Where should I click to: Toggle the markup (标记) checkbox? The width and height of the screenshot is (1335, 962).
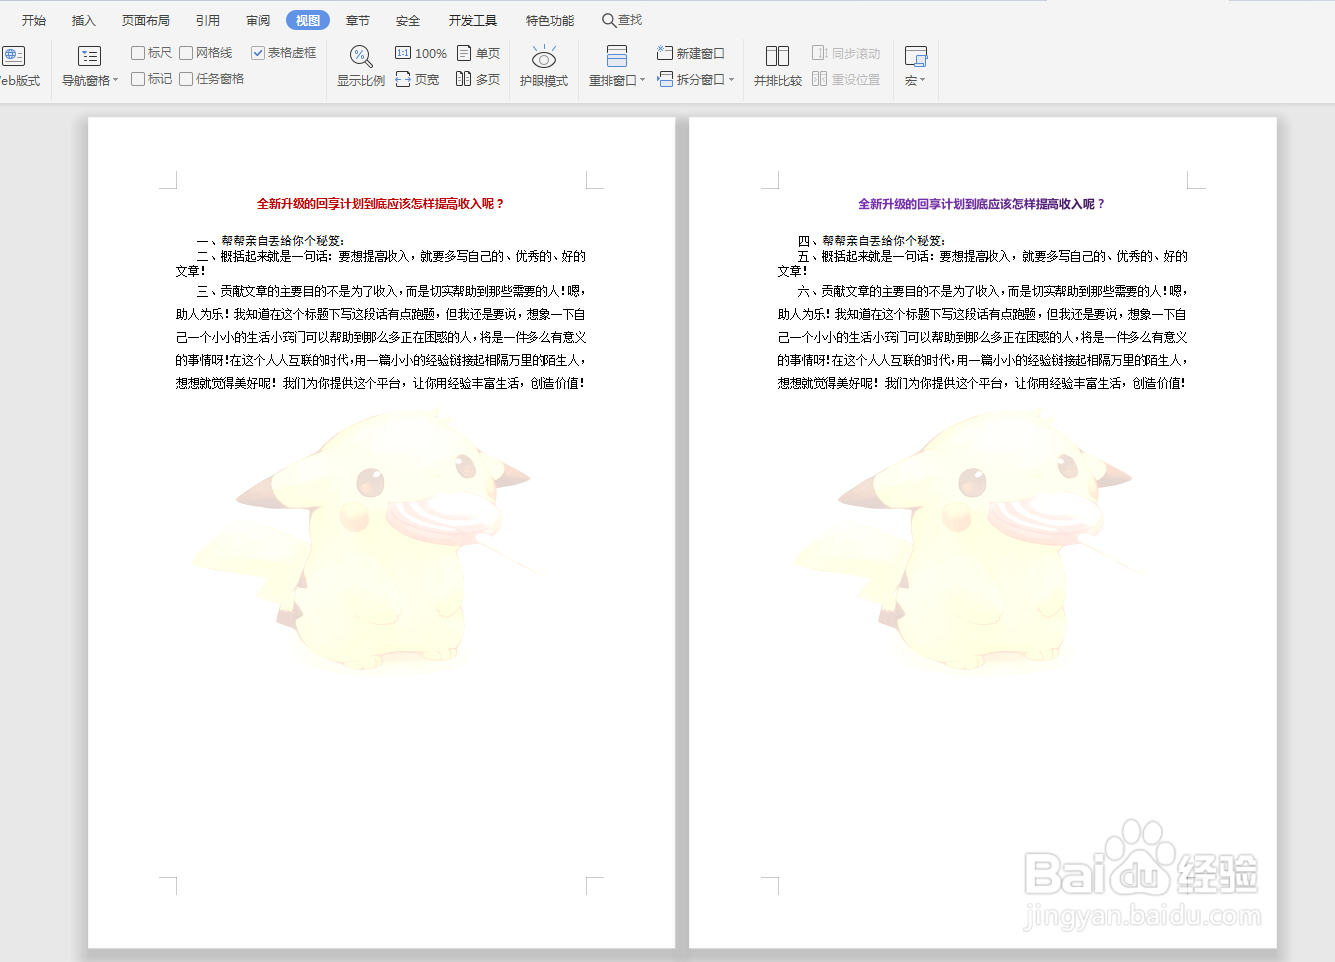(x=138, y=79)
